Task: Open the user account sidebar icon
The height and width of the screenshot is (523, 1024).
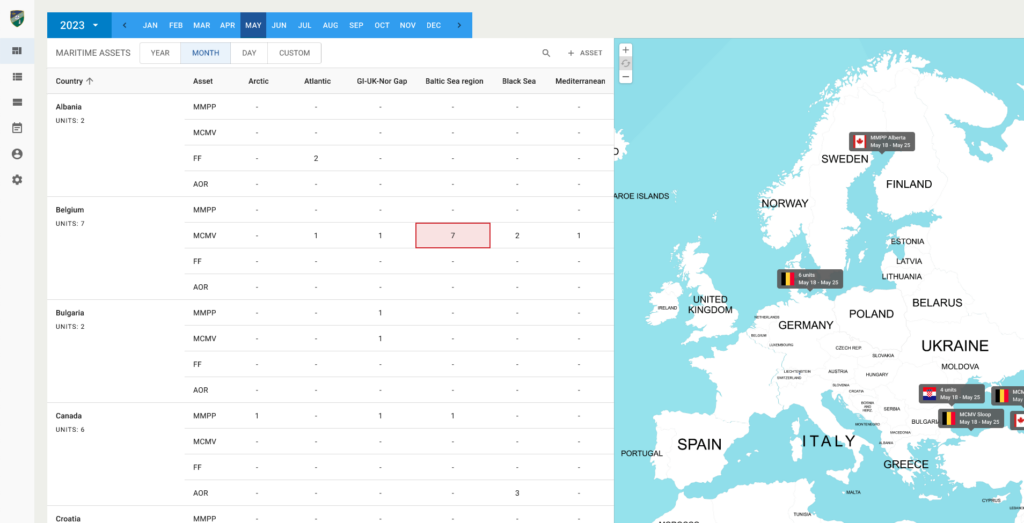Action: click(17, 154)
